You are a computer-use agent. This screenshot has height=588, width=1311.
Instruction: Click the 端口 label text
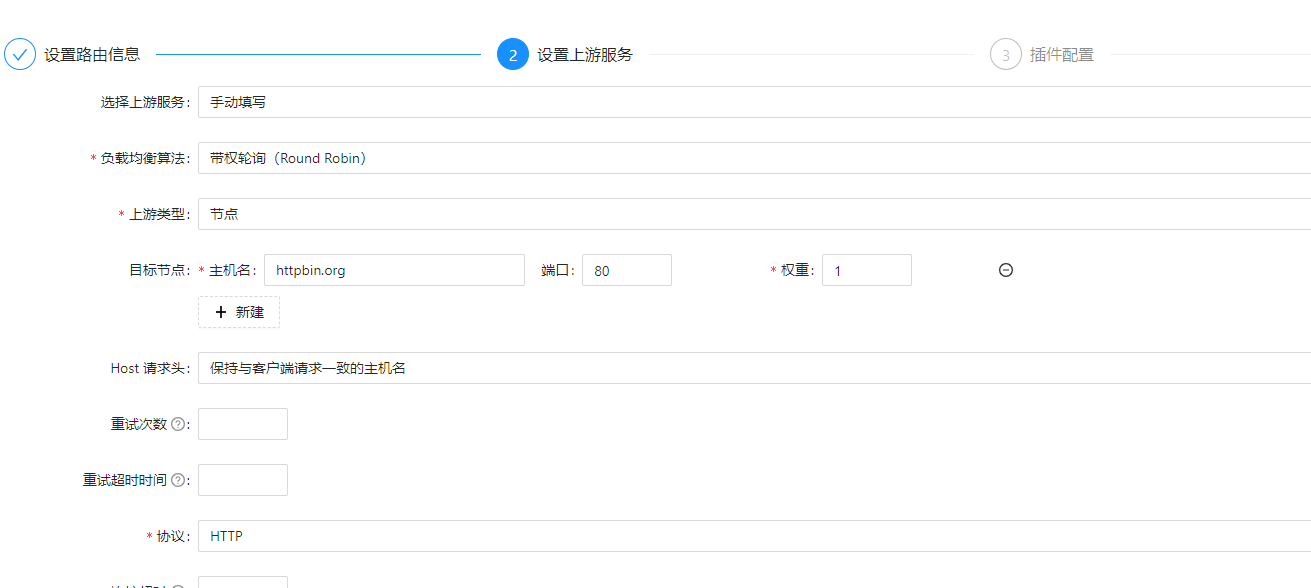(556, 270)
